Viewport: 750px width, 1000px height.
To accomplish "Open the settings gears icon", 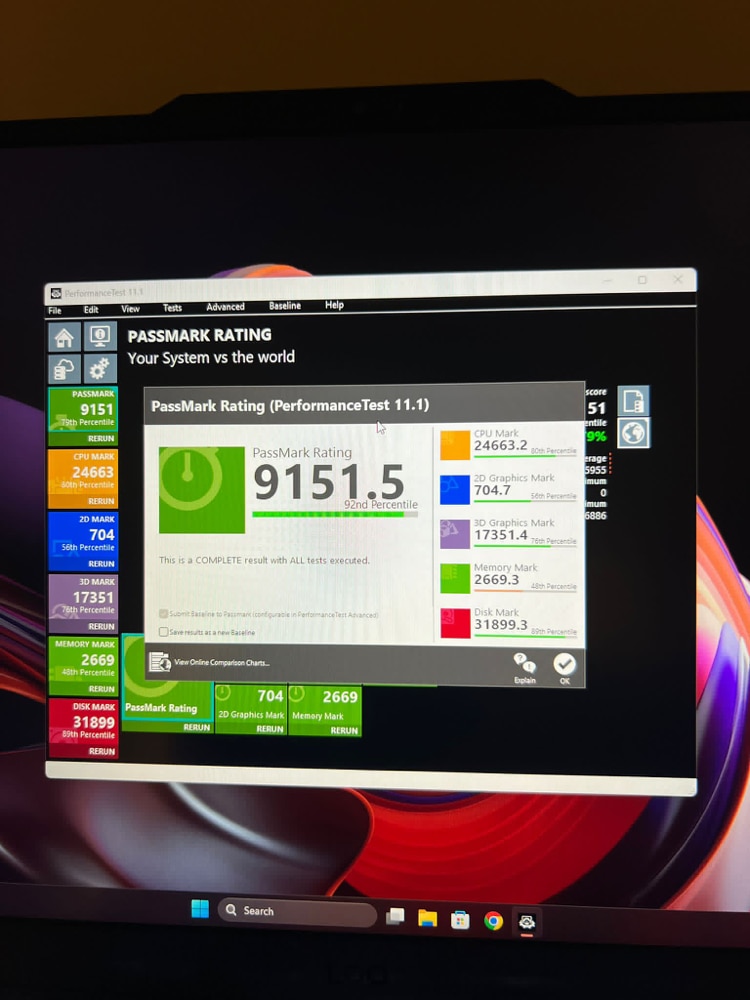I will [x=100, y=369].
